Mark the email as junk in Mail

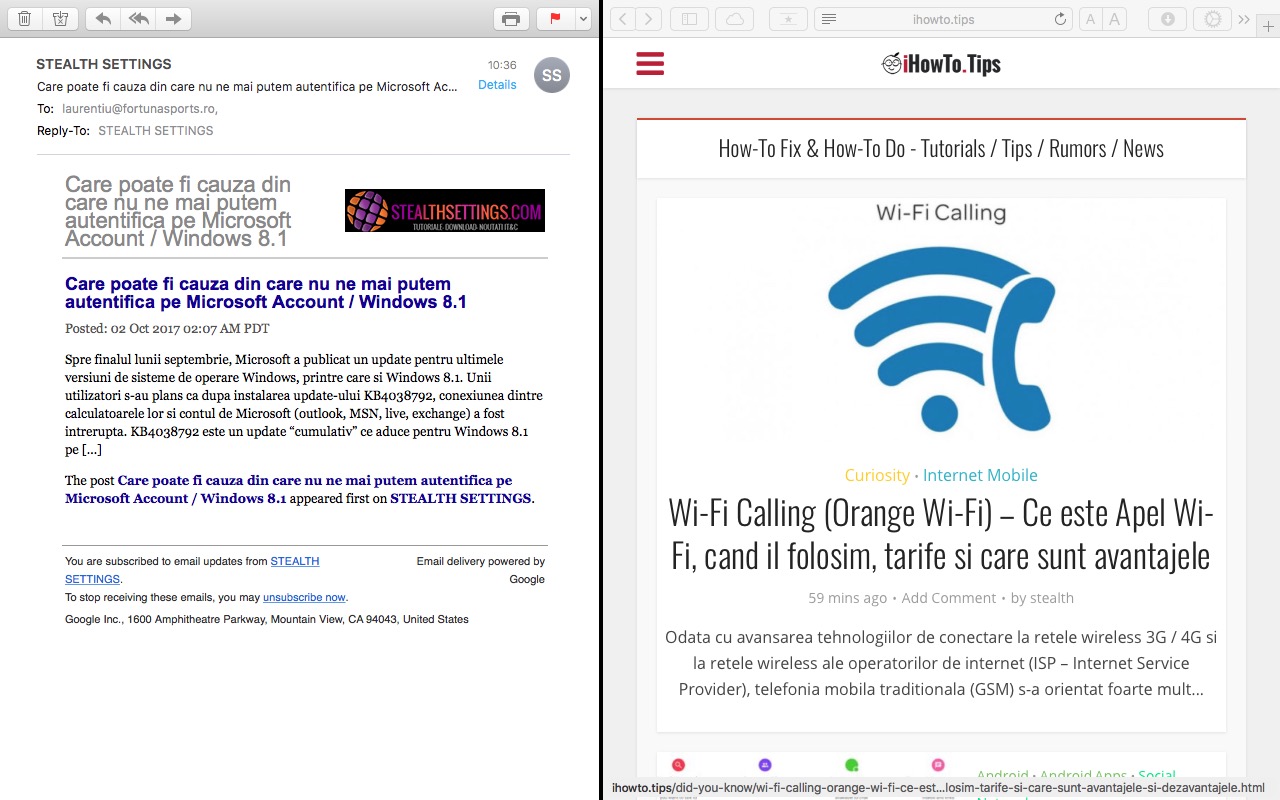click(60, 19)
